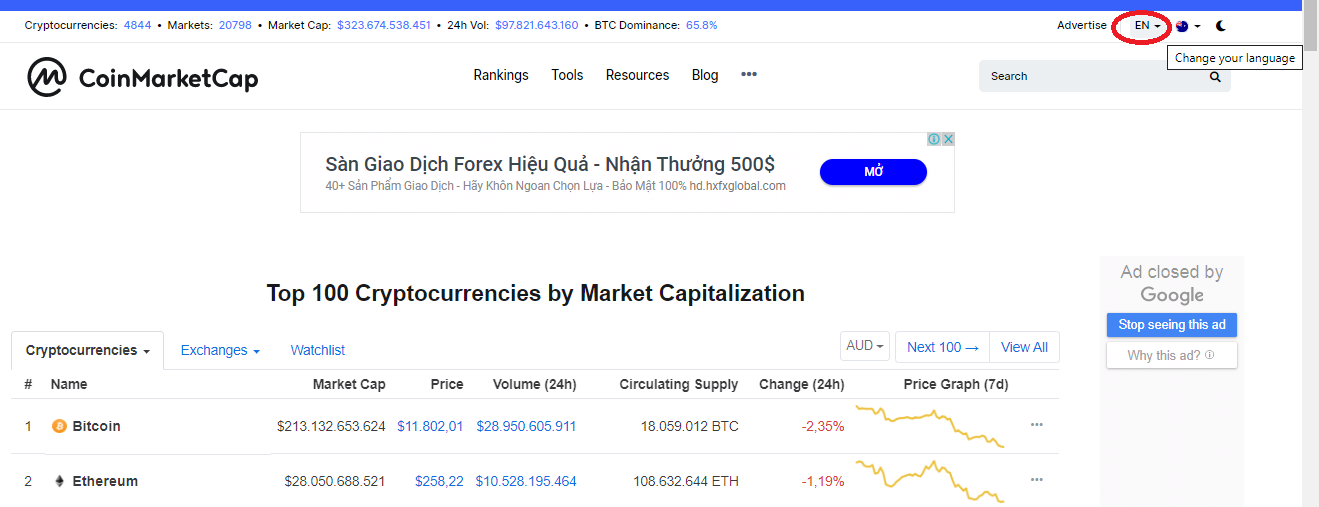
Task: Sort table by Volume (24h) column
Action: click(534, 384)
